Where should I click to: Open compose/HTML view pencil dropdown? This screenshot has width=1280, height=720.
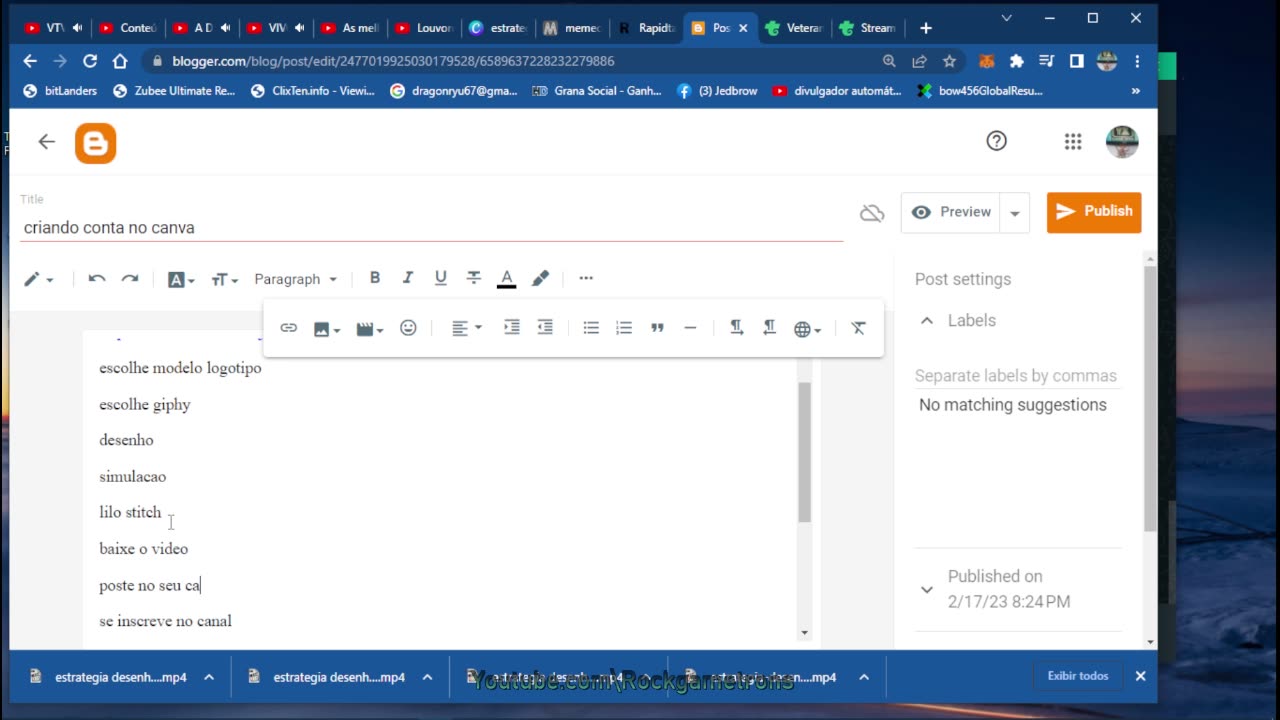(38, 279)
